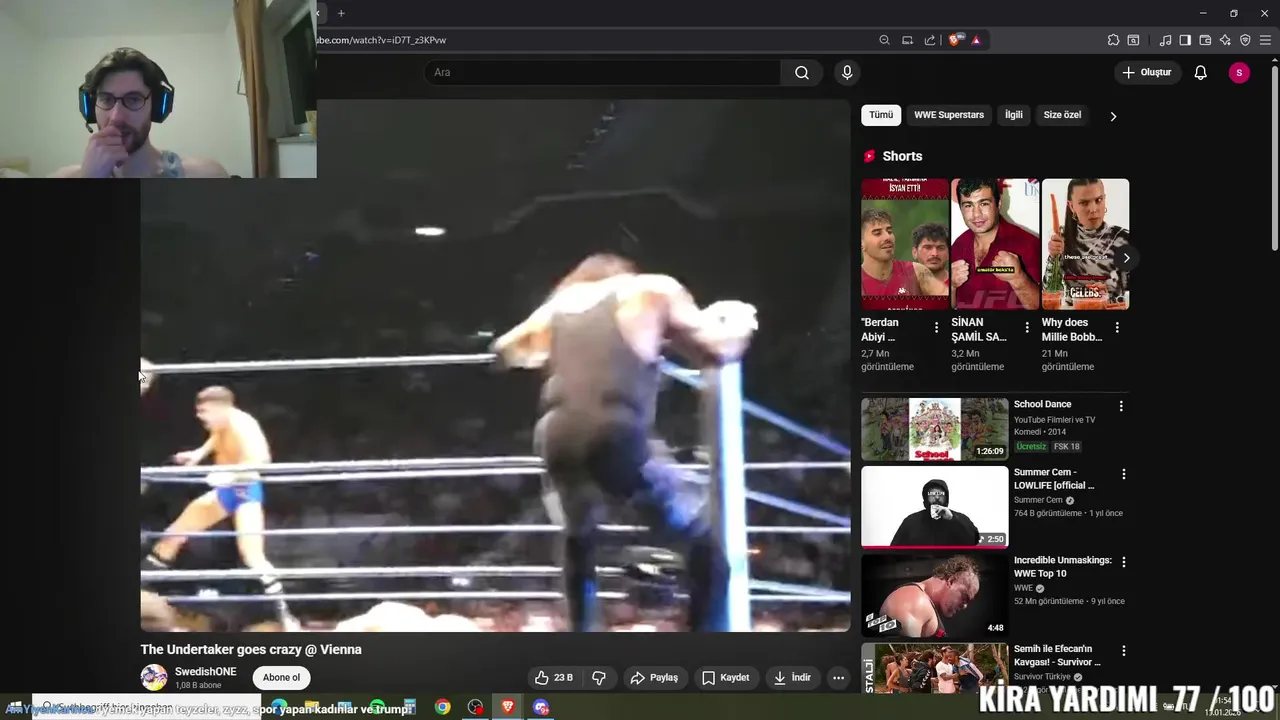The height and width of the screenshot is (720, 1280).
Task: Open options menu for Semih ile Efecan'ın video
Action: pyautogui.click(x=1123, y=650)
